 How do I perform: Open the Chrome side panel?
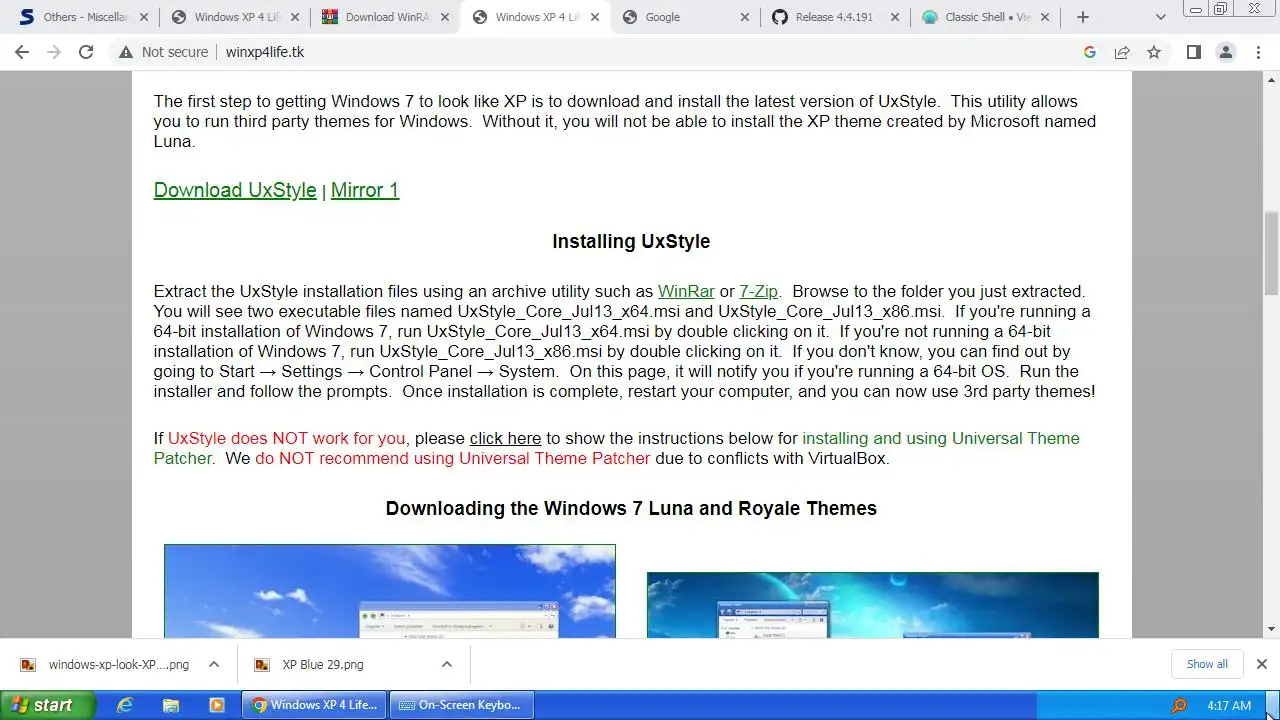tap(1194, 52)
